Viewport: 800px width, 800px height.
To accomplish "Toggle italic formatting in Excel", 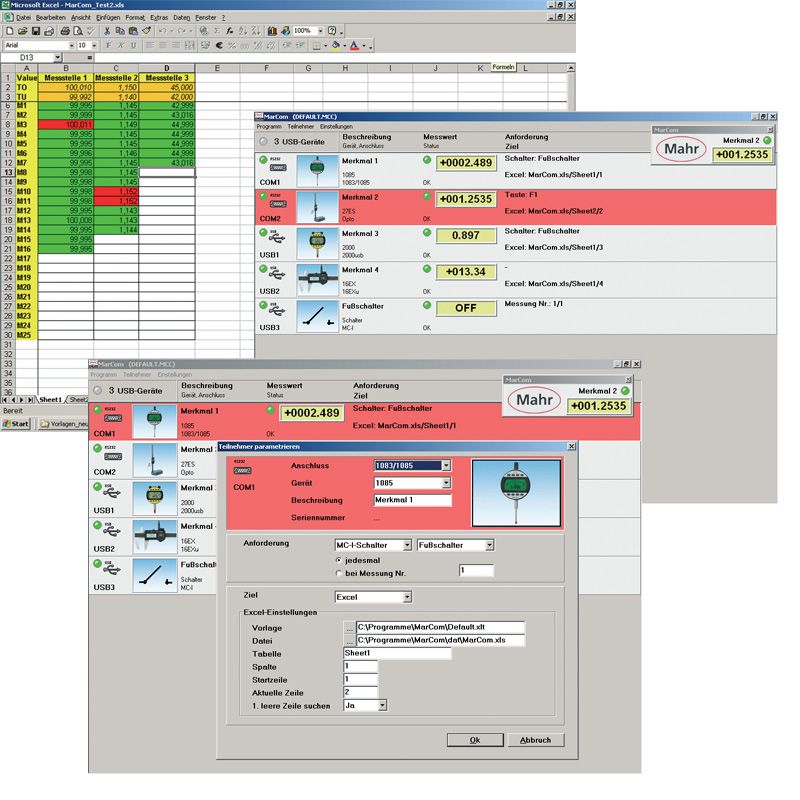I will click(121, 45).
